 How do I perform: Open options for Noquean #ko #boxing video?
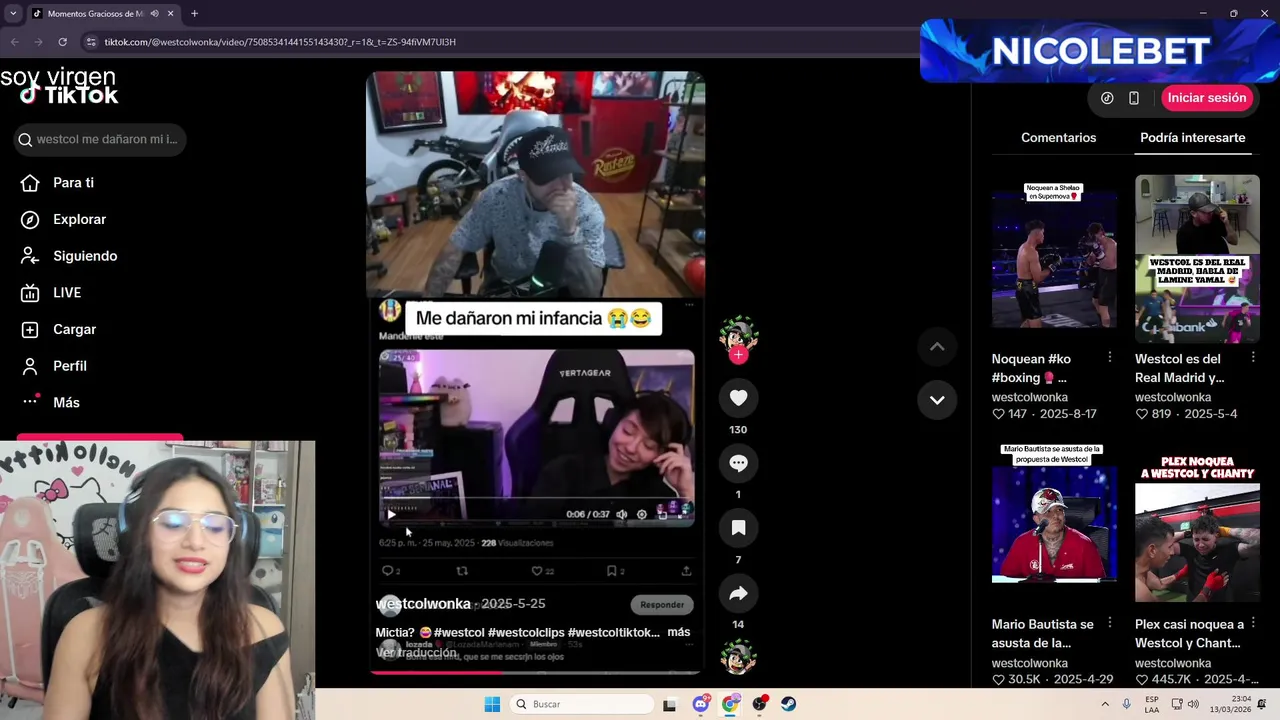click(x=1109, y=357)
